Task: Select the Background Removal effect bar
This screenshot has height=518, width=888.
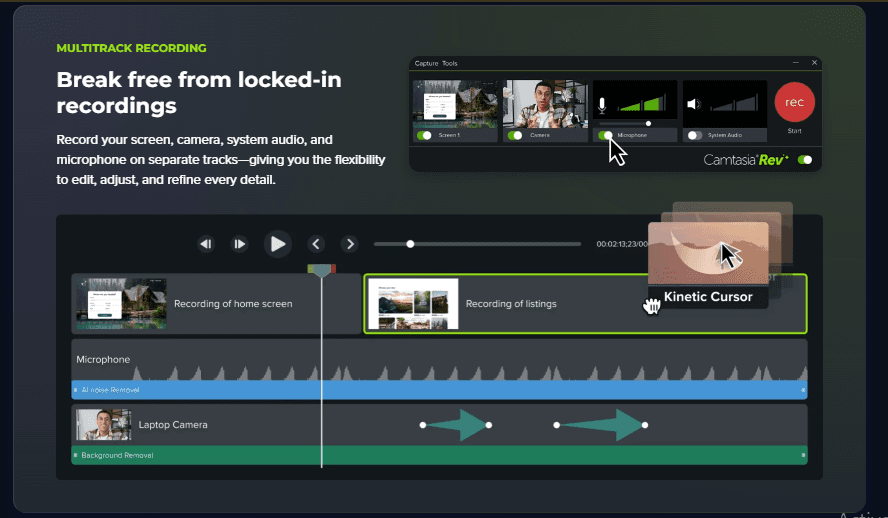Action: point(439,455)
